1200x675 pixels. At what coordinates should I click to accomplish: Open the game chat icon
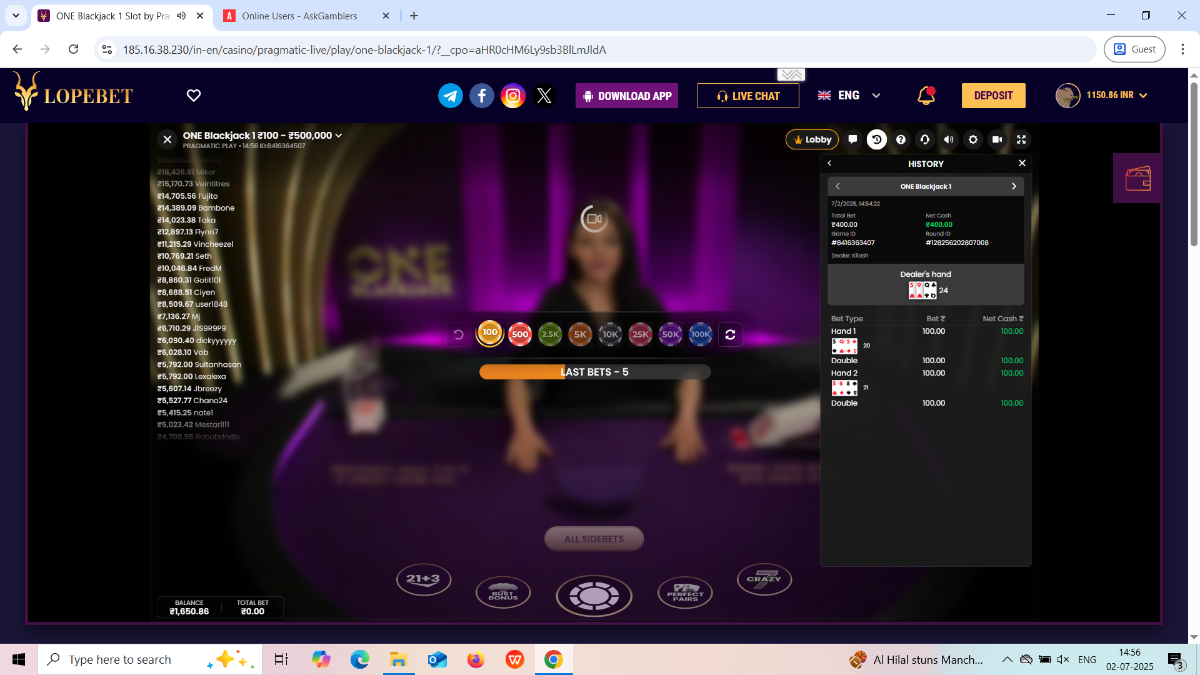(853, 140)
